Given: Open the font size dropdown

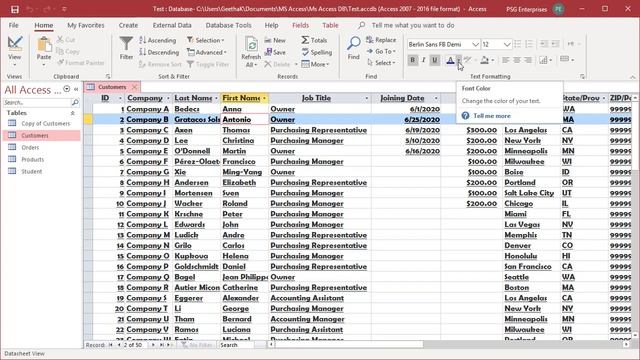Looking at the screenshot, I should 507,44.
